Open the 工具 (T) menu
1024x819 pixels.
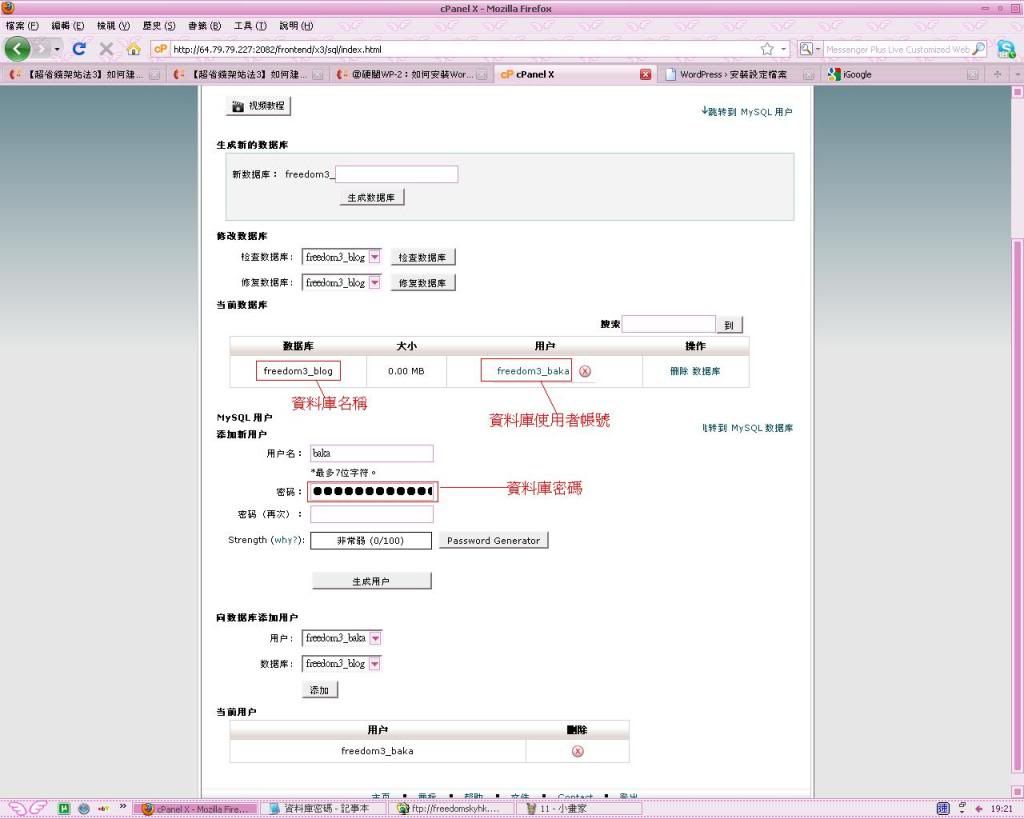pos(250,25)
